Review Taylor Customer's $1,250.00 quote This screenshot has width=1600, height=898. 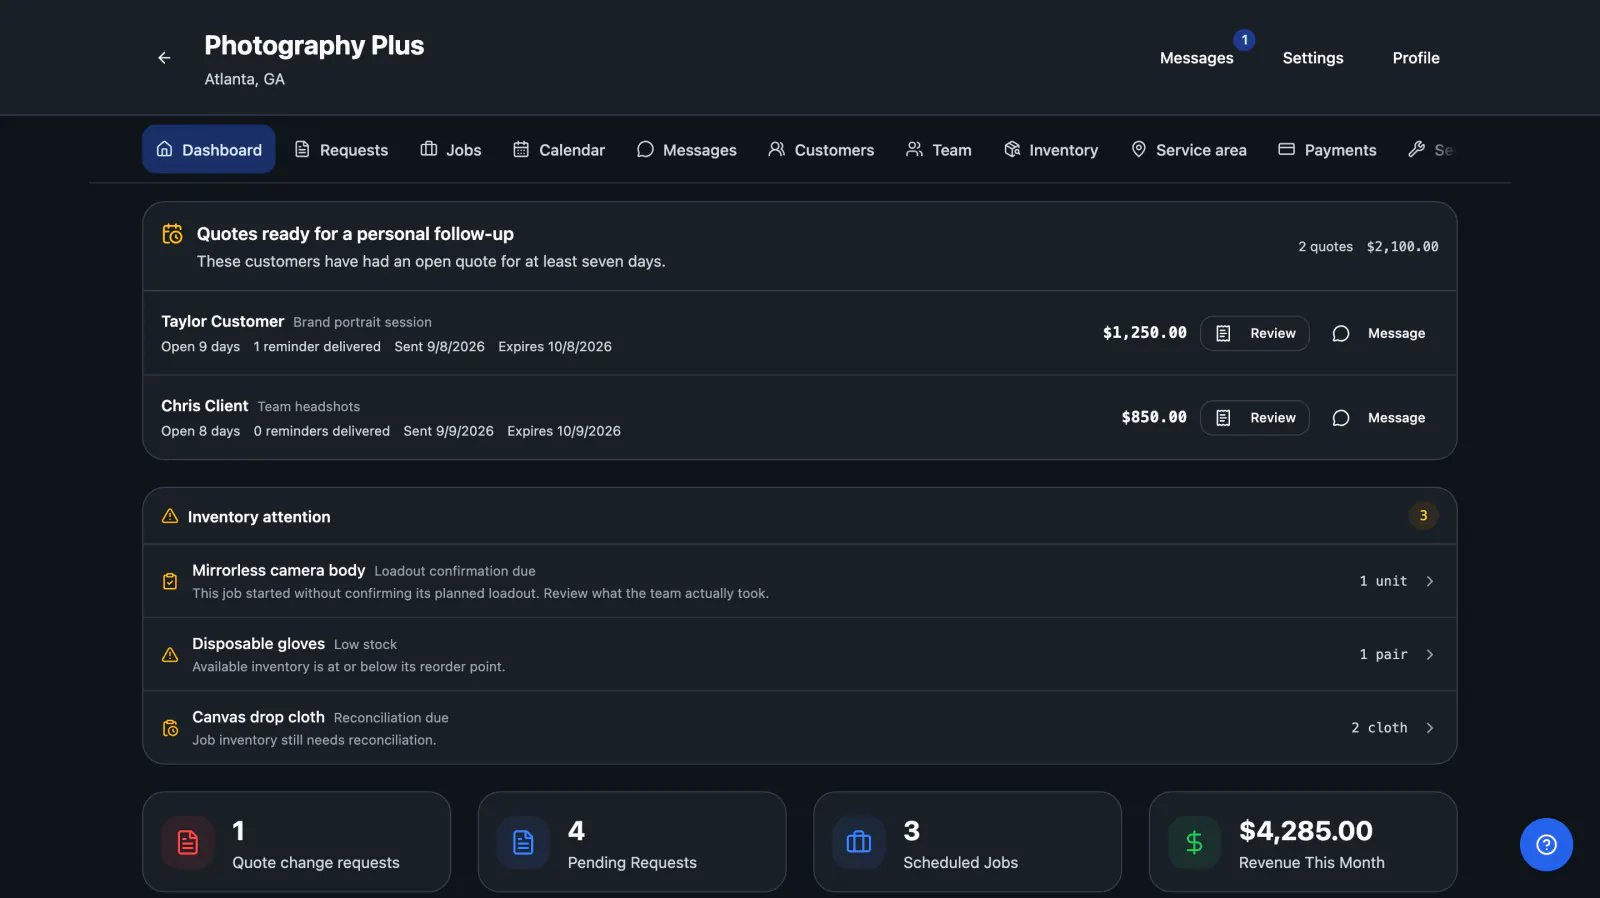tap(1255, 334)
